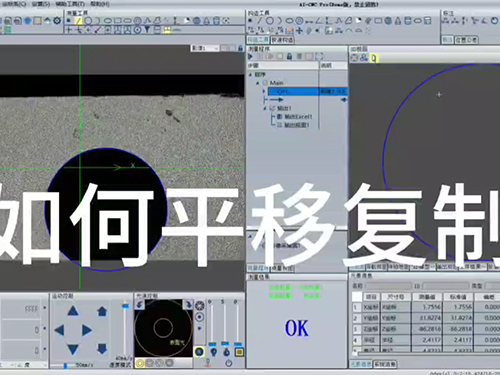Open the 影像1 dropdown above image
Image resolution: width=500 pixels, height=375 pixels.
pyautogui.click(x=205, y=48)
